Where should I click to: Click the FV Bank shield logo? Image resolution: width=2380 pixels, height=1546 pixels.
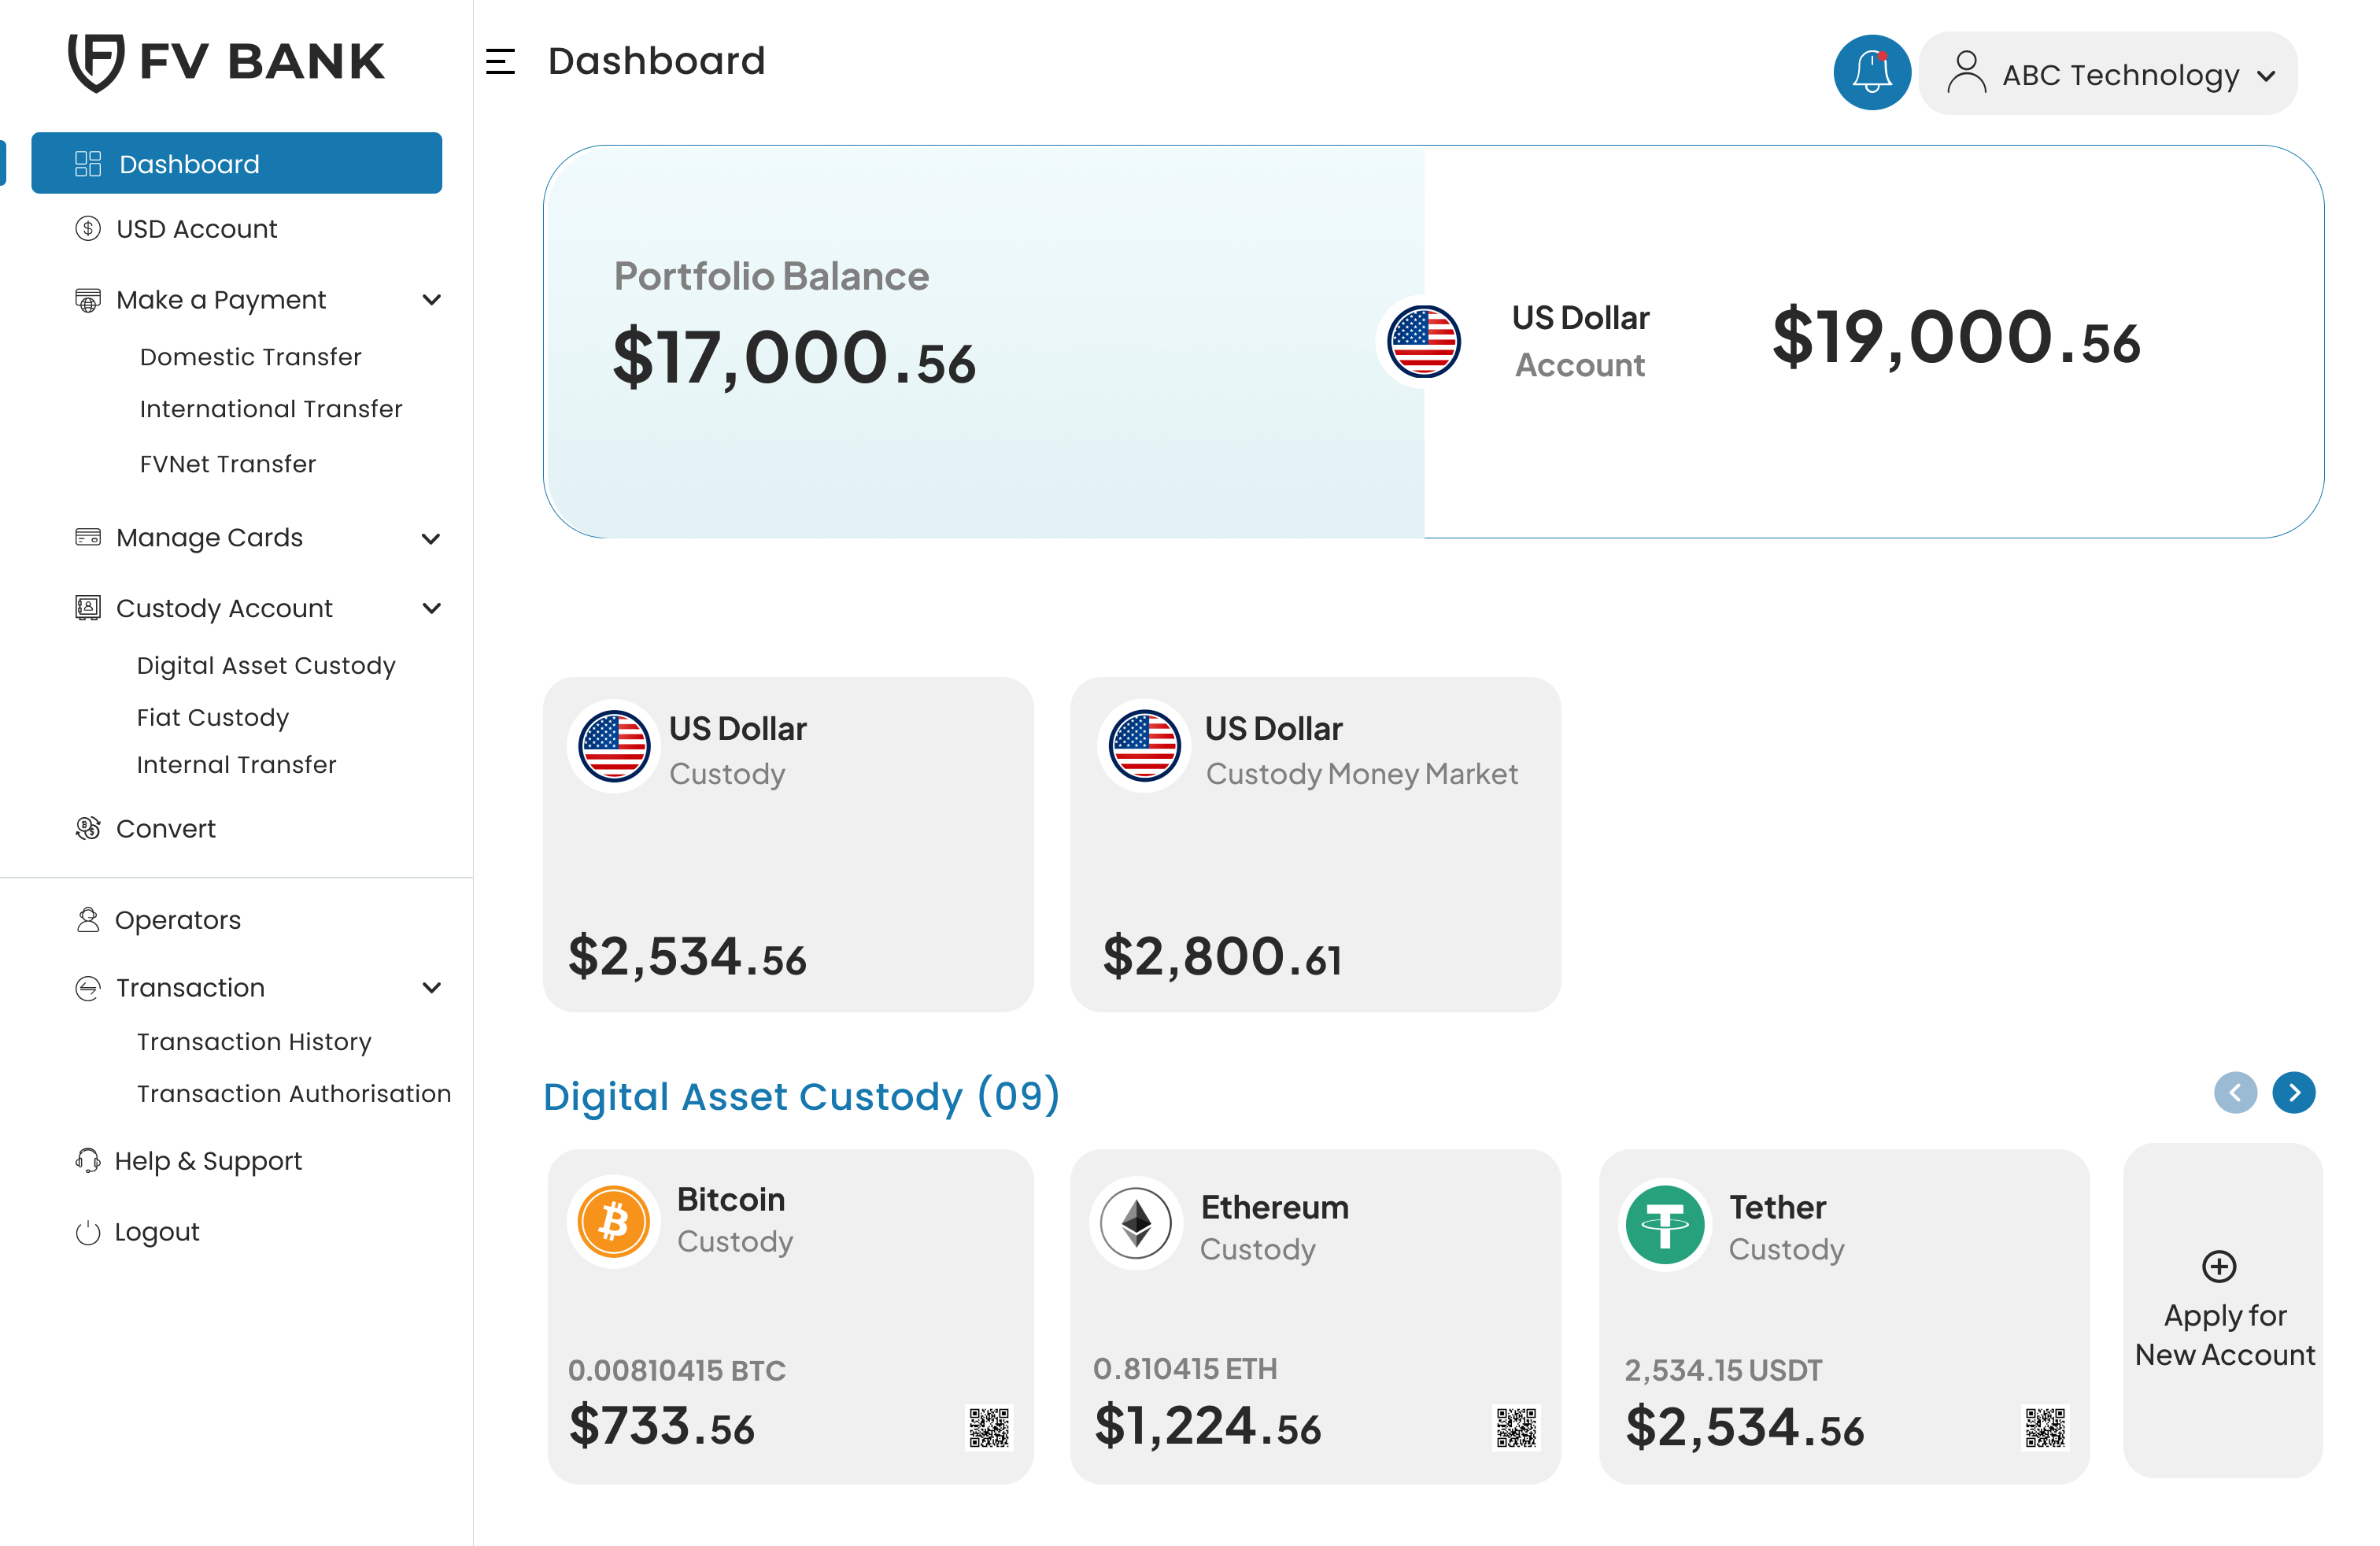tap(96, 62)
